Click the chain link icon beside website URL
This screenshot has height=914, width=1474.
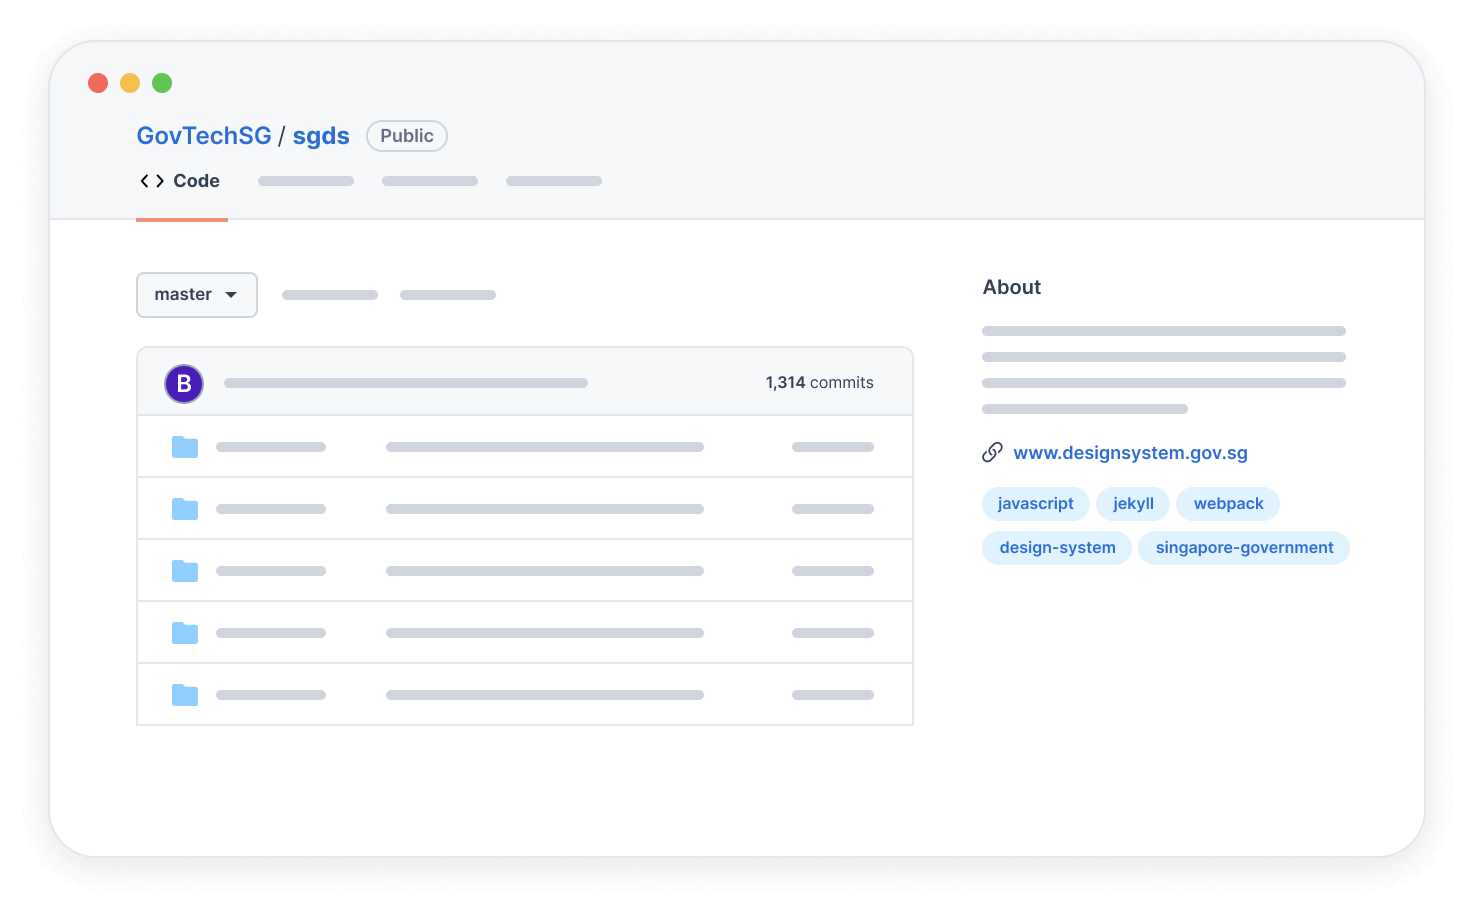pyautogui.click(x=992, y=453)
